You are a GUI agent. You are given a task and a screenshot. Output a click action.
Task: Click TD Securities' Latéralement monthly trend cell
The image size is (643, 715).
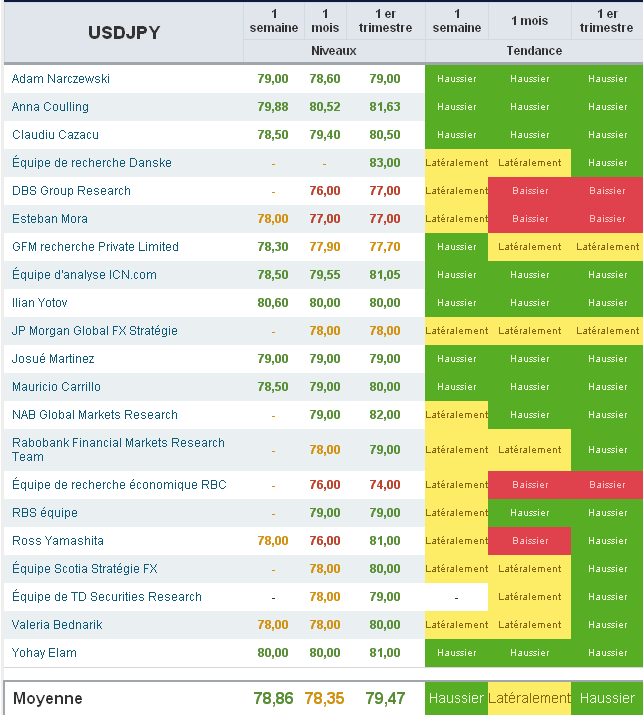click(x=529, y=597)
